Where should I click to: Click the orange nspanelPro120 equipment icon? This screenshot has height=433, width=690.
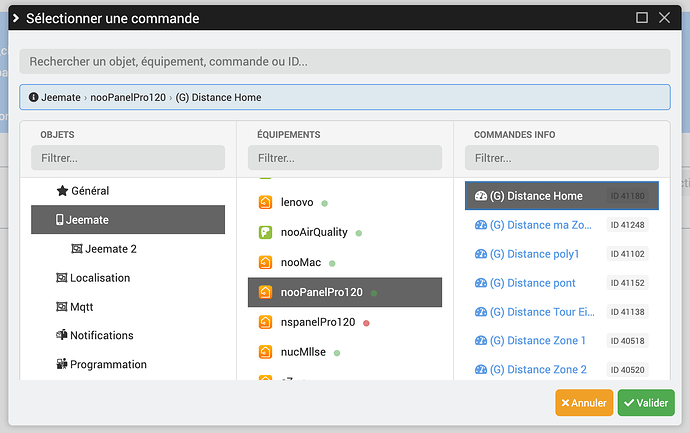click(265, 322)
